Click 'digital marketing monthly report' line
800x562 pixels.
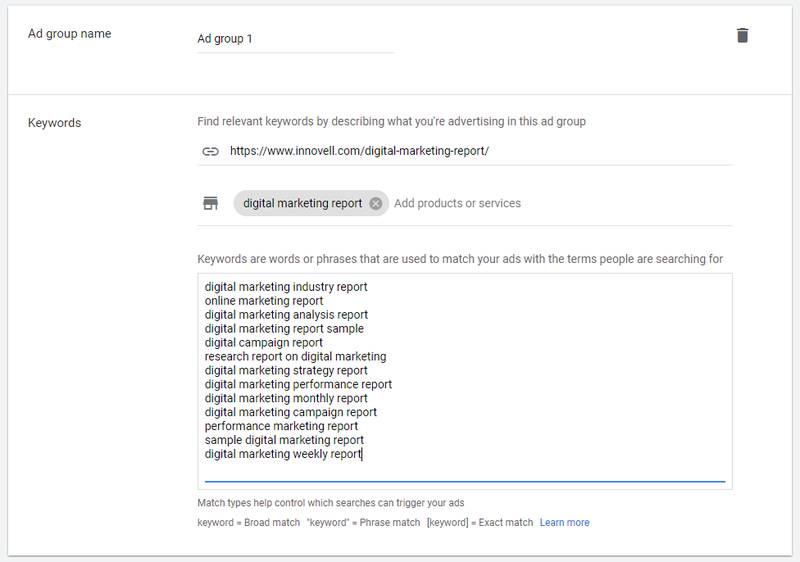pos(286,398)
